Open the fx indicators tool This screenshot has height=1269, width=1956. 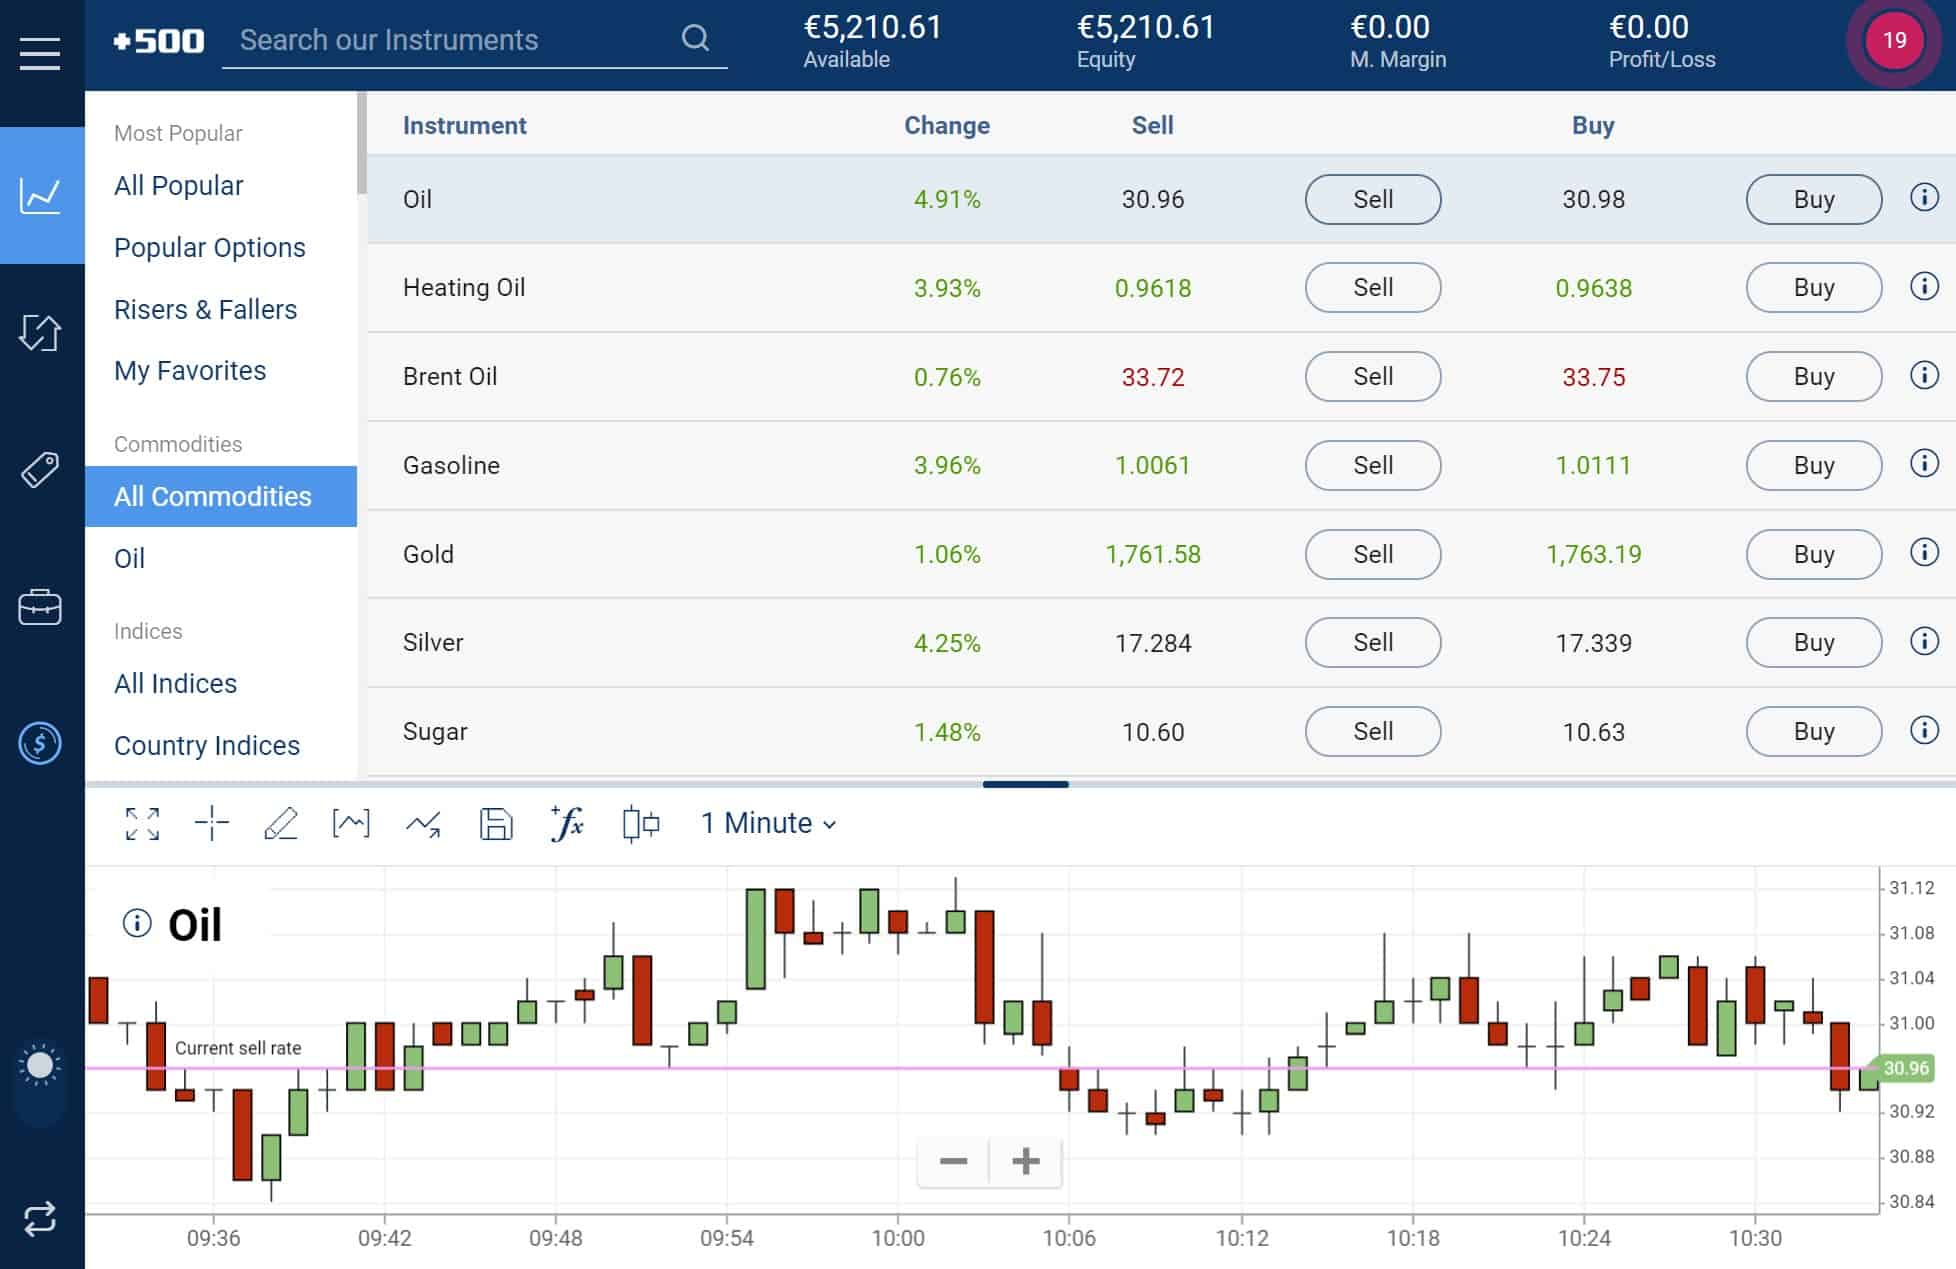567,823
